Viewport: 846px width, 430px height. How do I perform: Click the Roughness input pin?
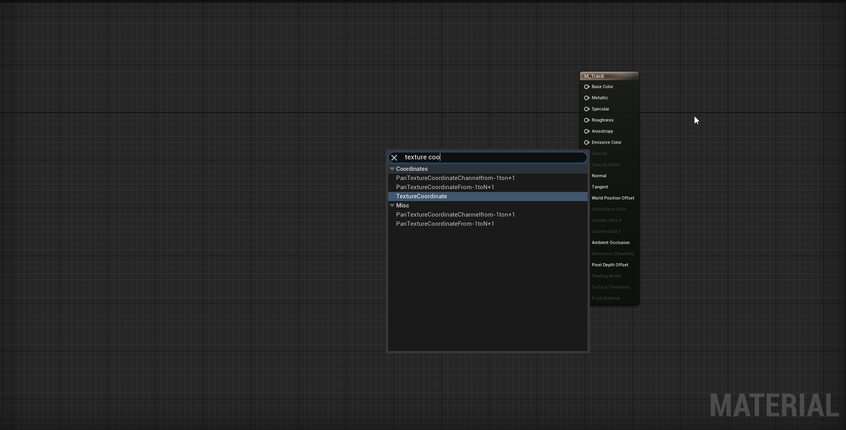587,120
